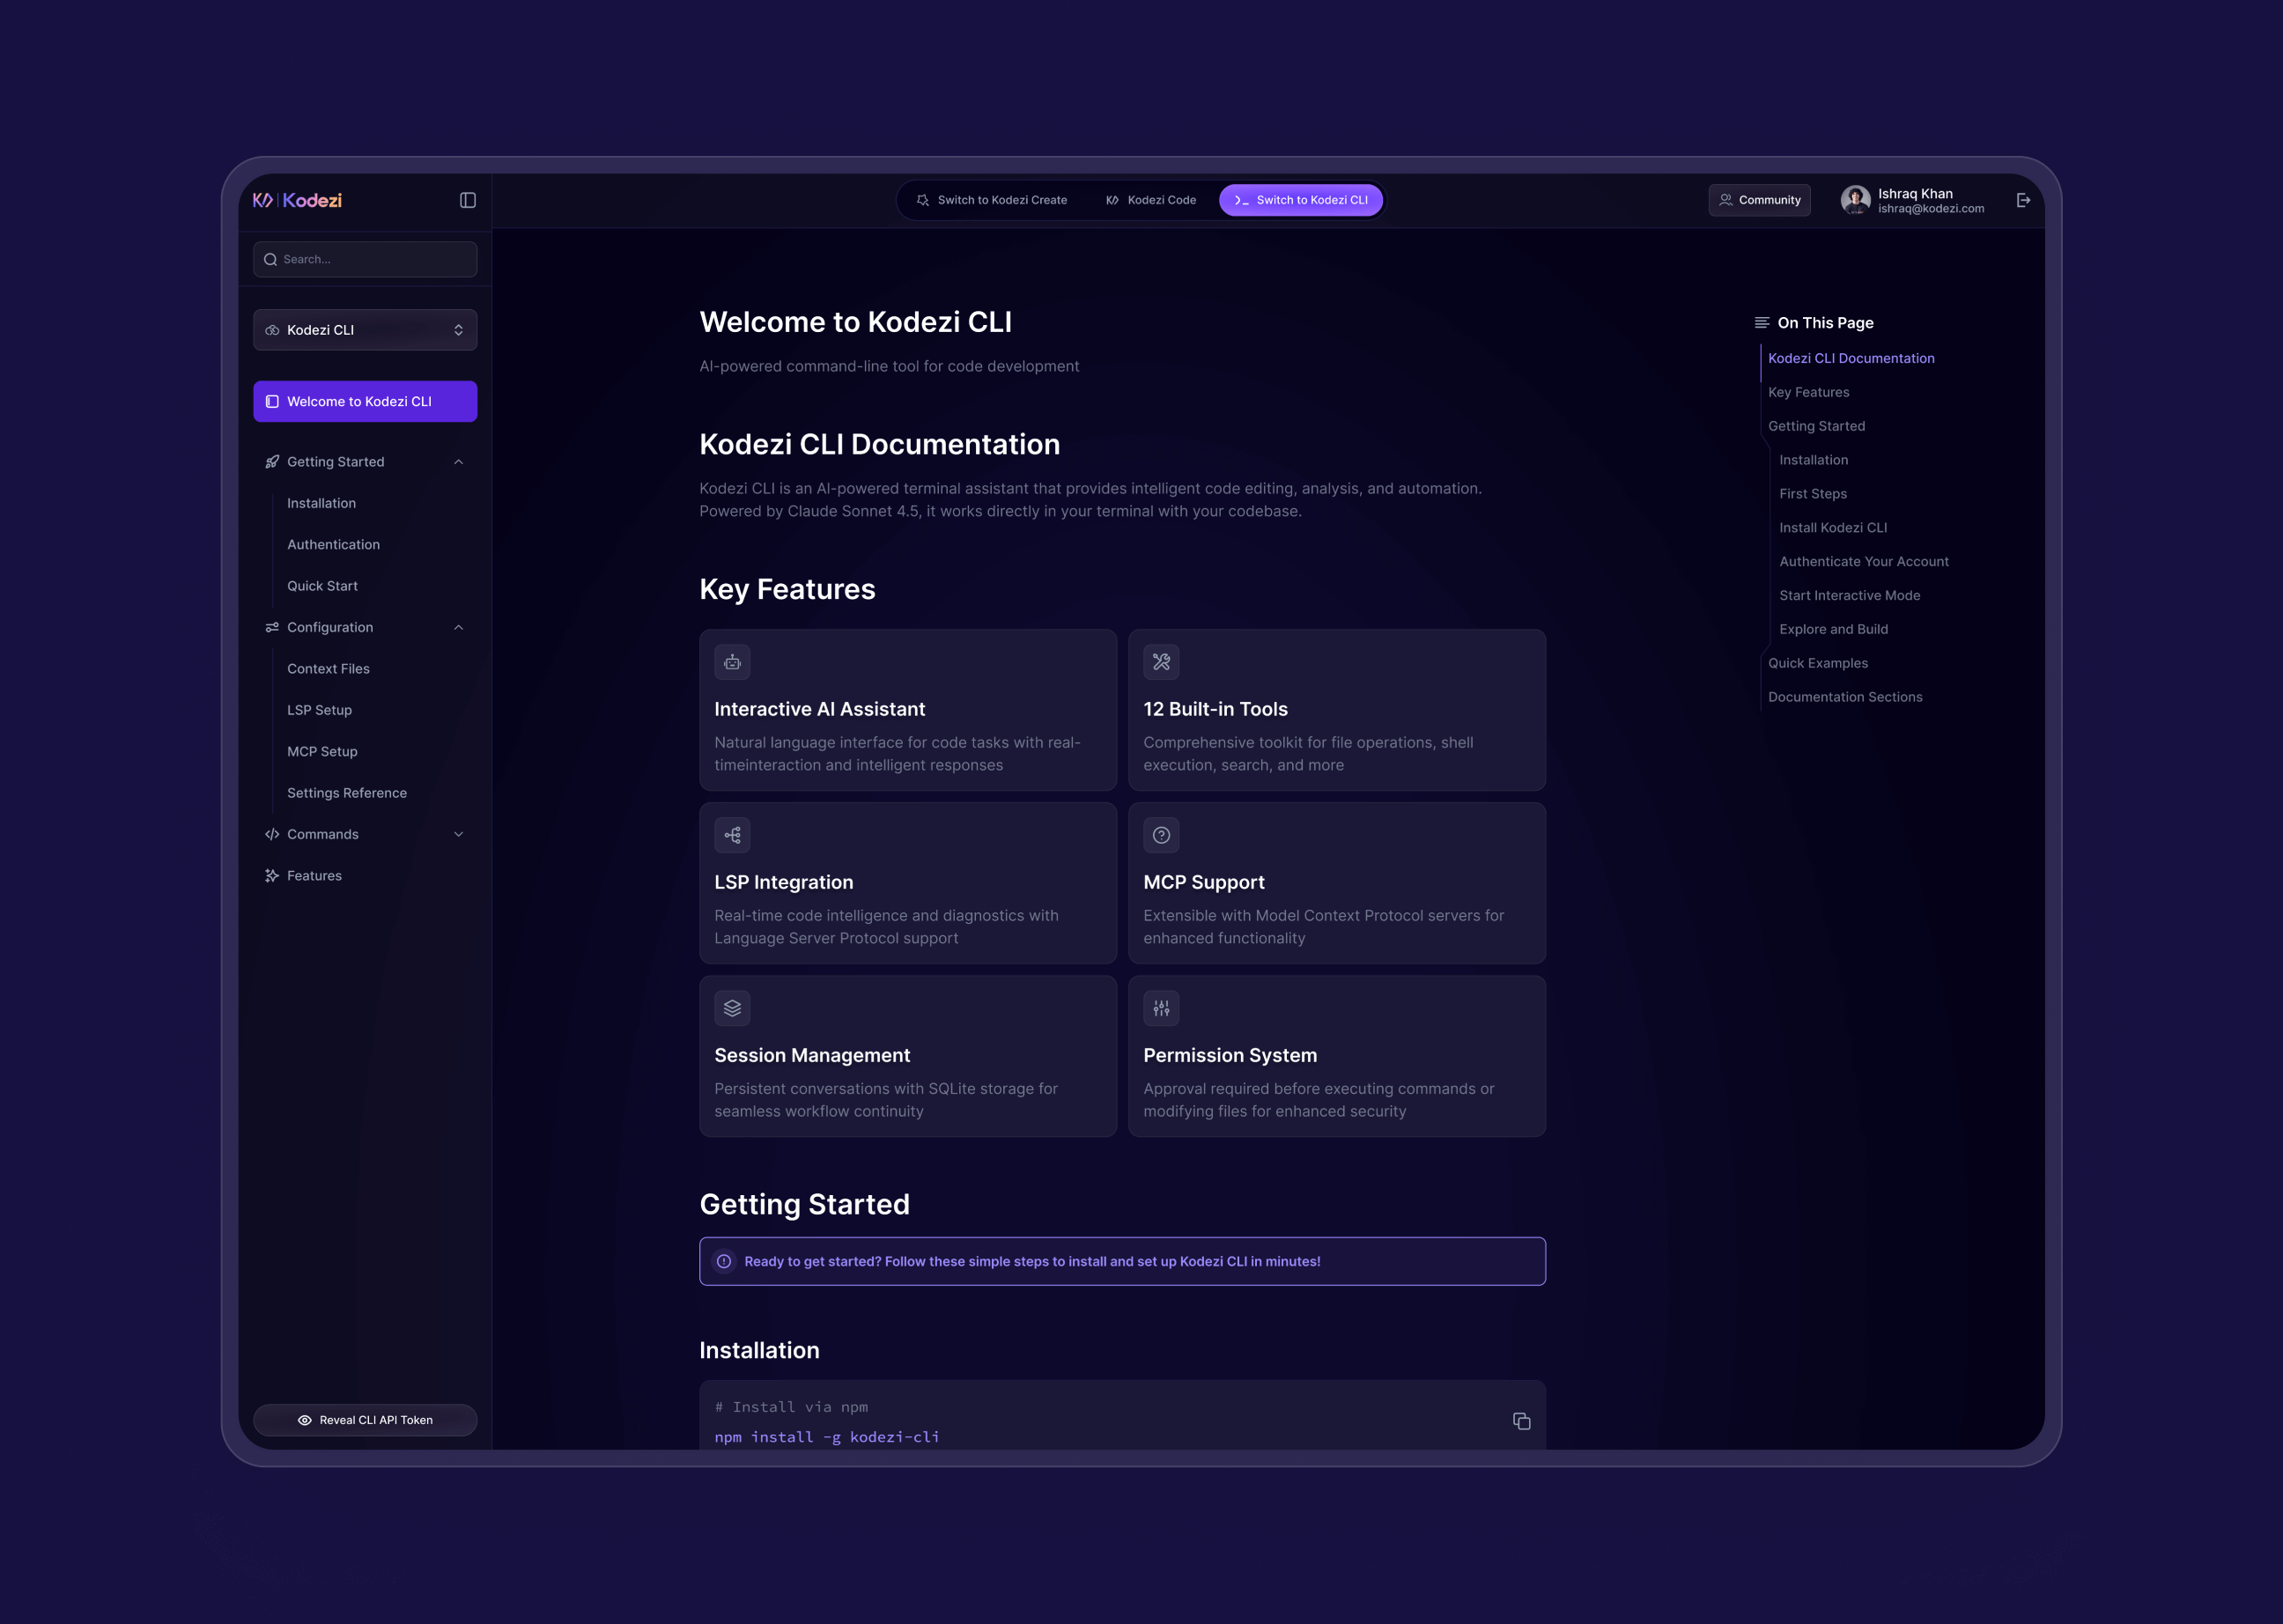This screenshot has height=1624, width=2283.
Task: Select Quick Start in the sidebar
Action: (322, 585)
